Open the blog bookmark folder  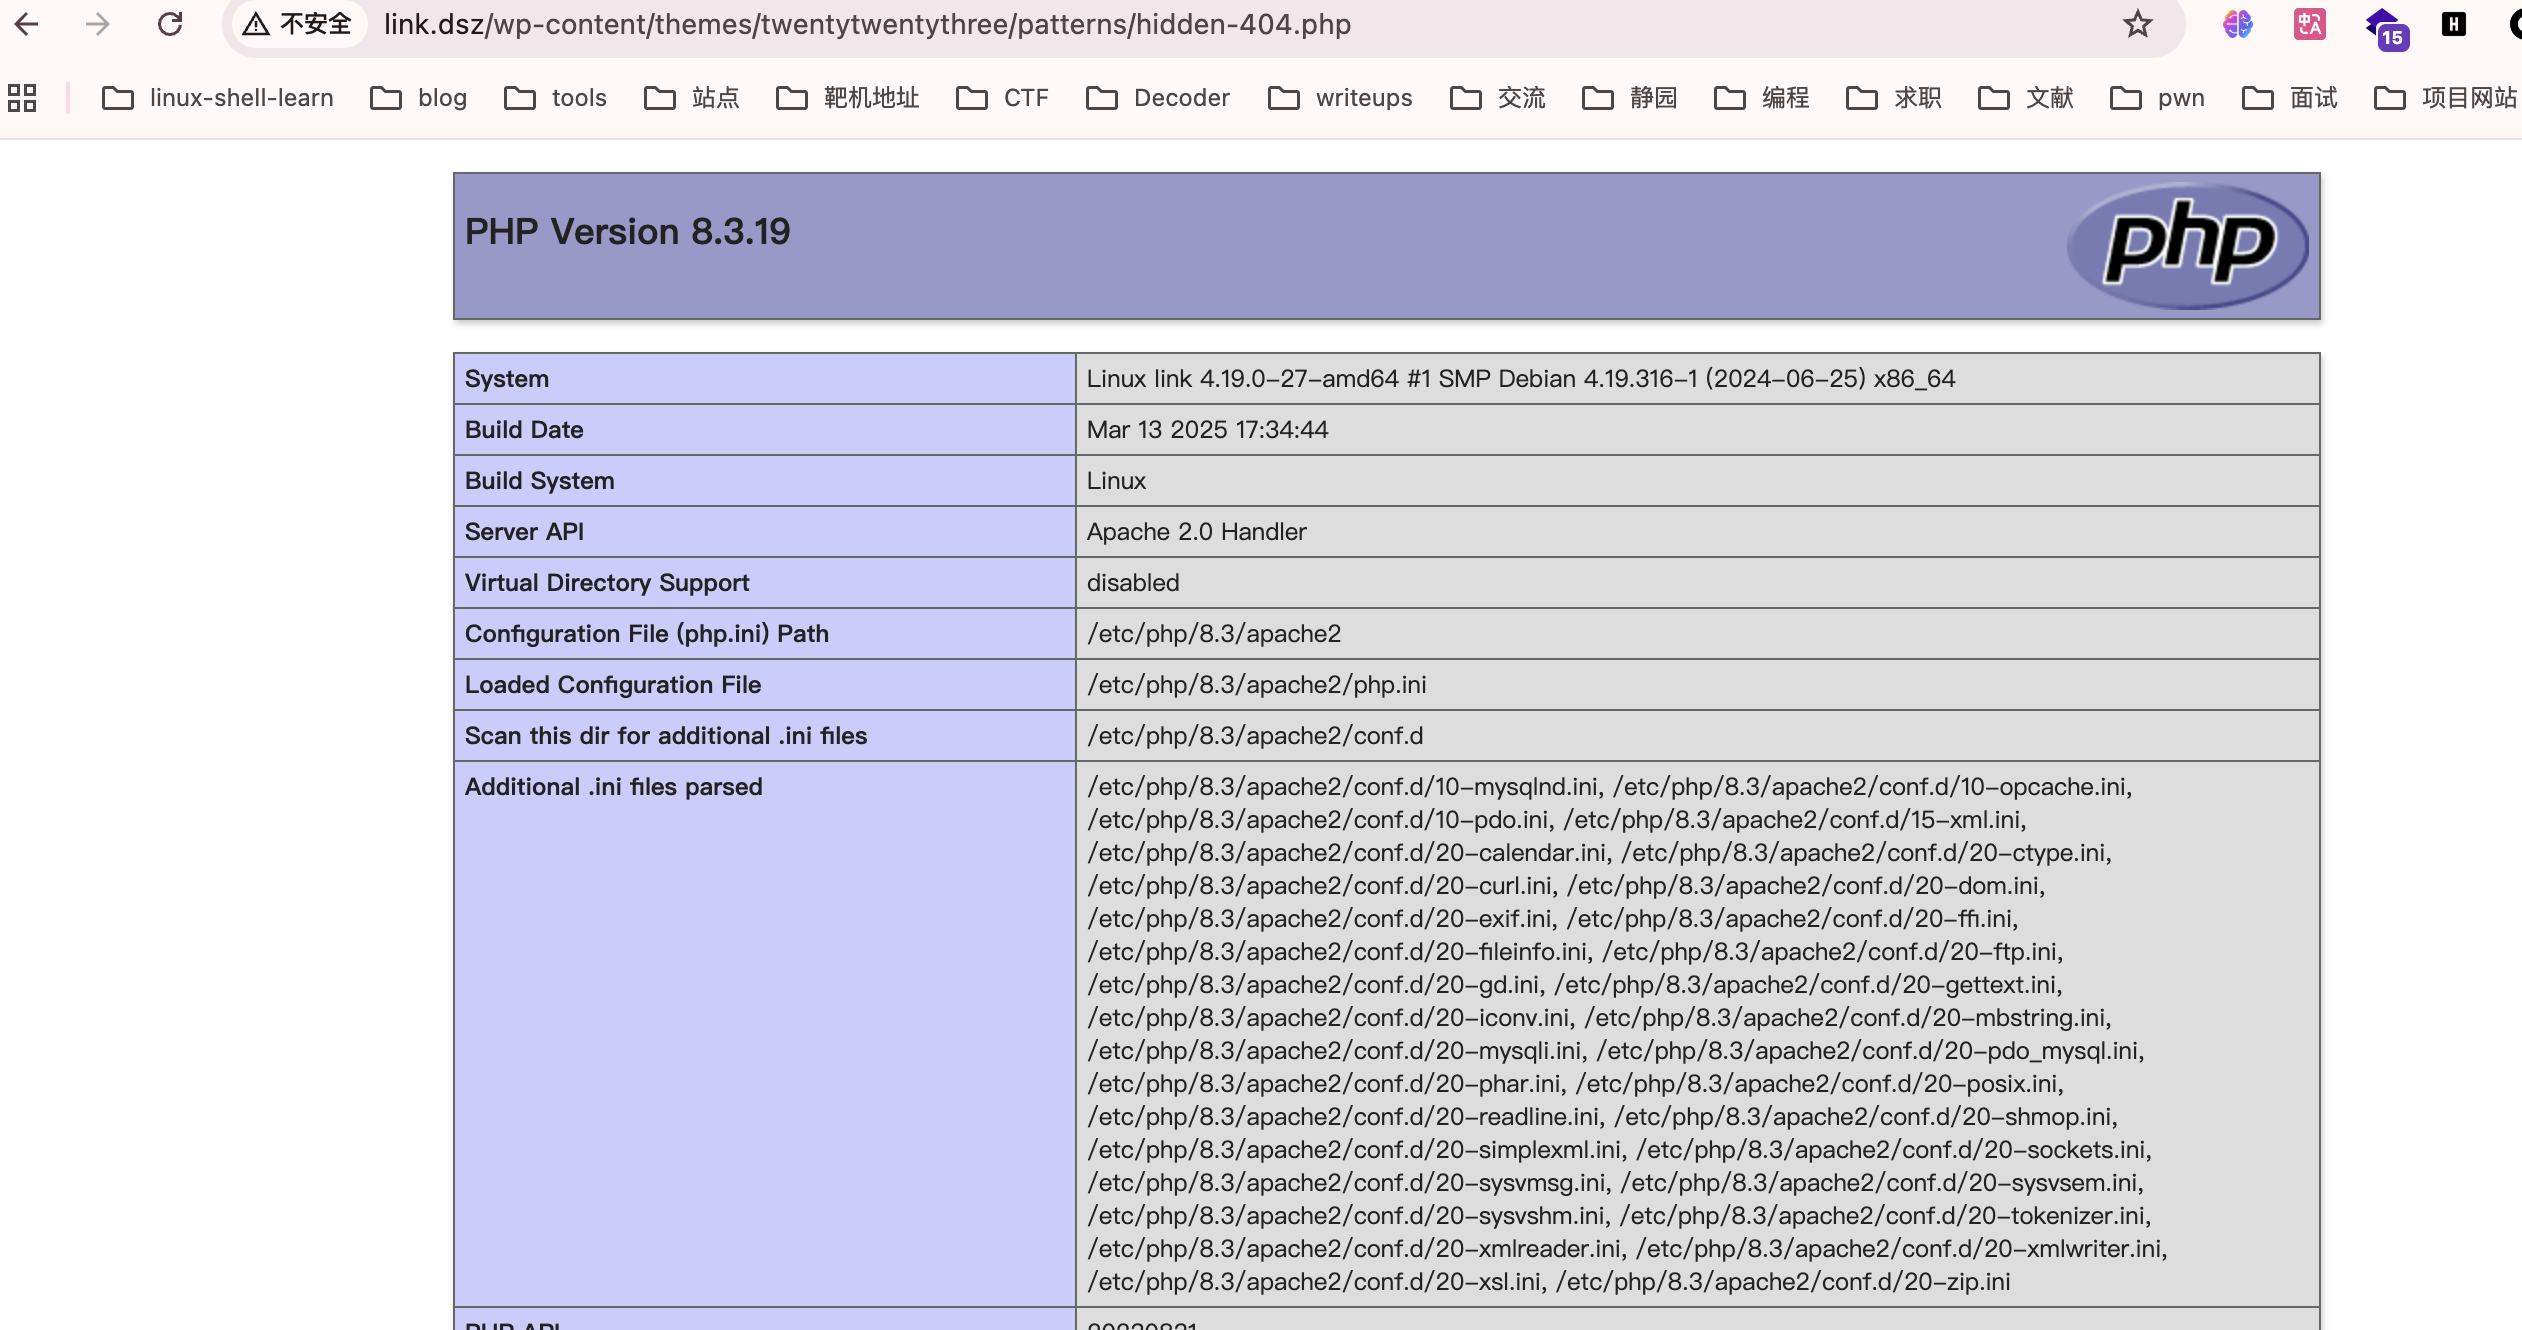(x=419, y=98)
